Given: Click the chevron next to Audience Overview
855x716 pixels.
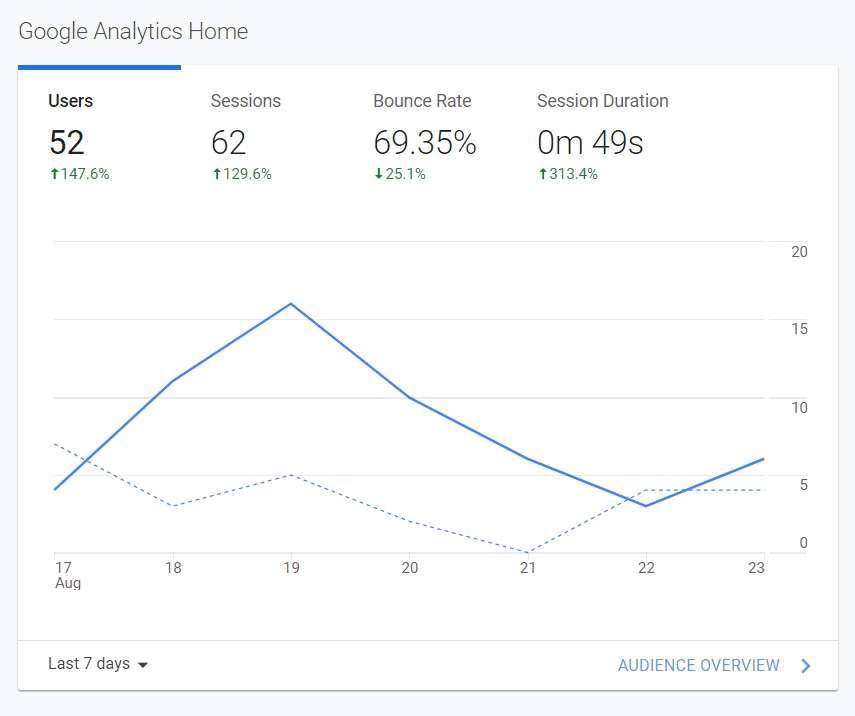Looking at the screenshot, I should pos(806,665).
